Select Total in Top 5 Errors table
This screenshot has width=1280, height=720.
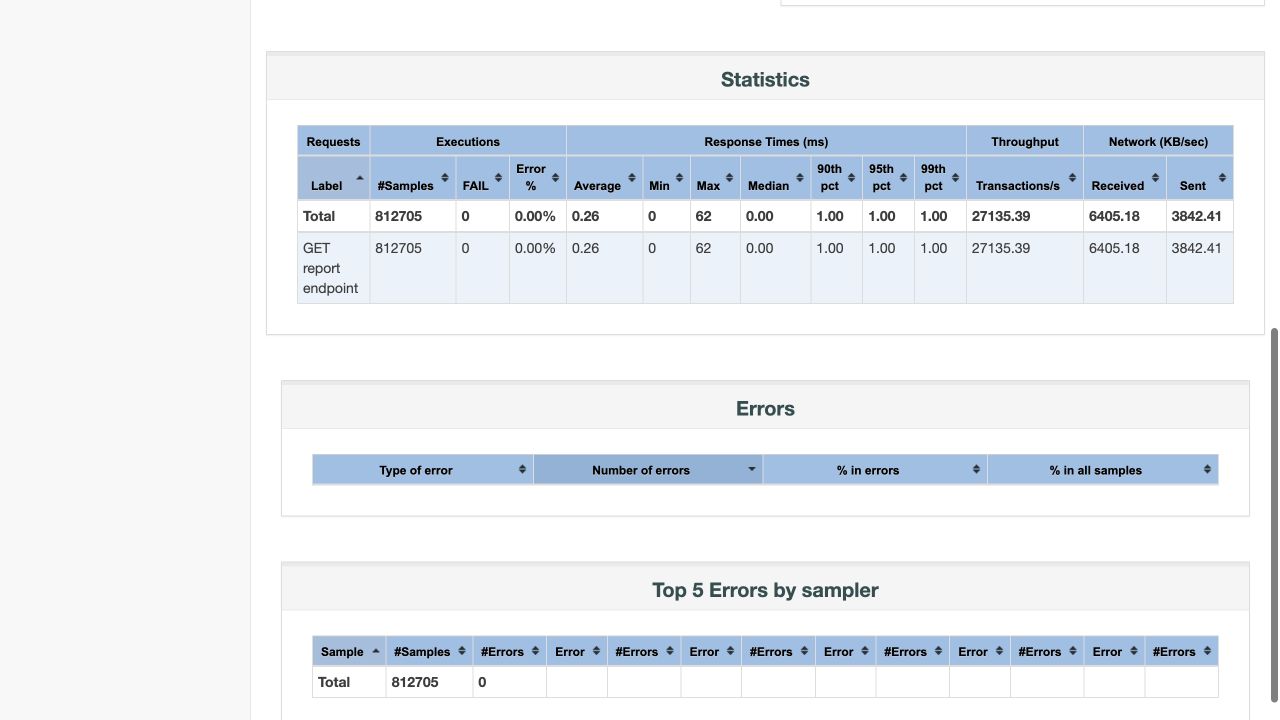point(334,682)
